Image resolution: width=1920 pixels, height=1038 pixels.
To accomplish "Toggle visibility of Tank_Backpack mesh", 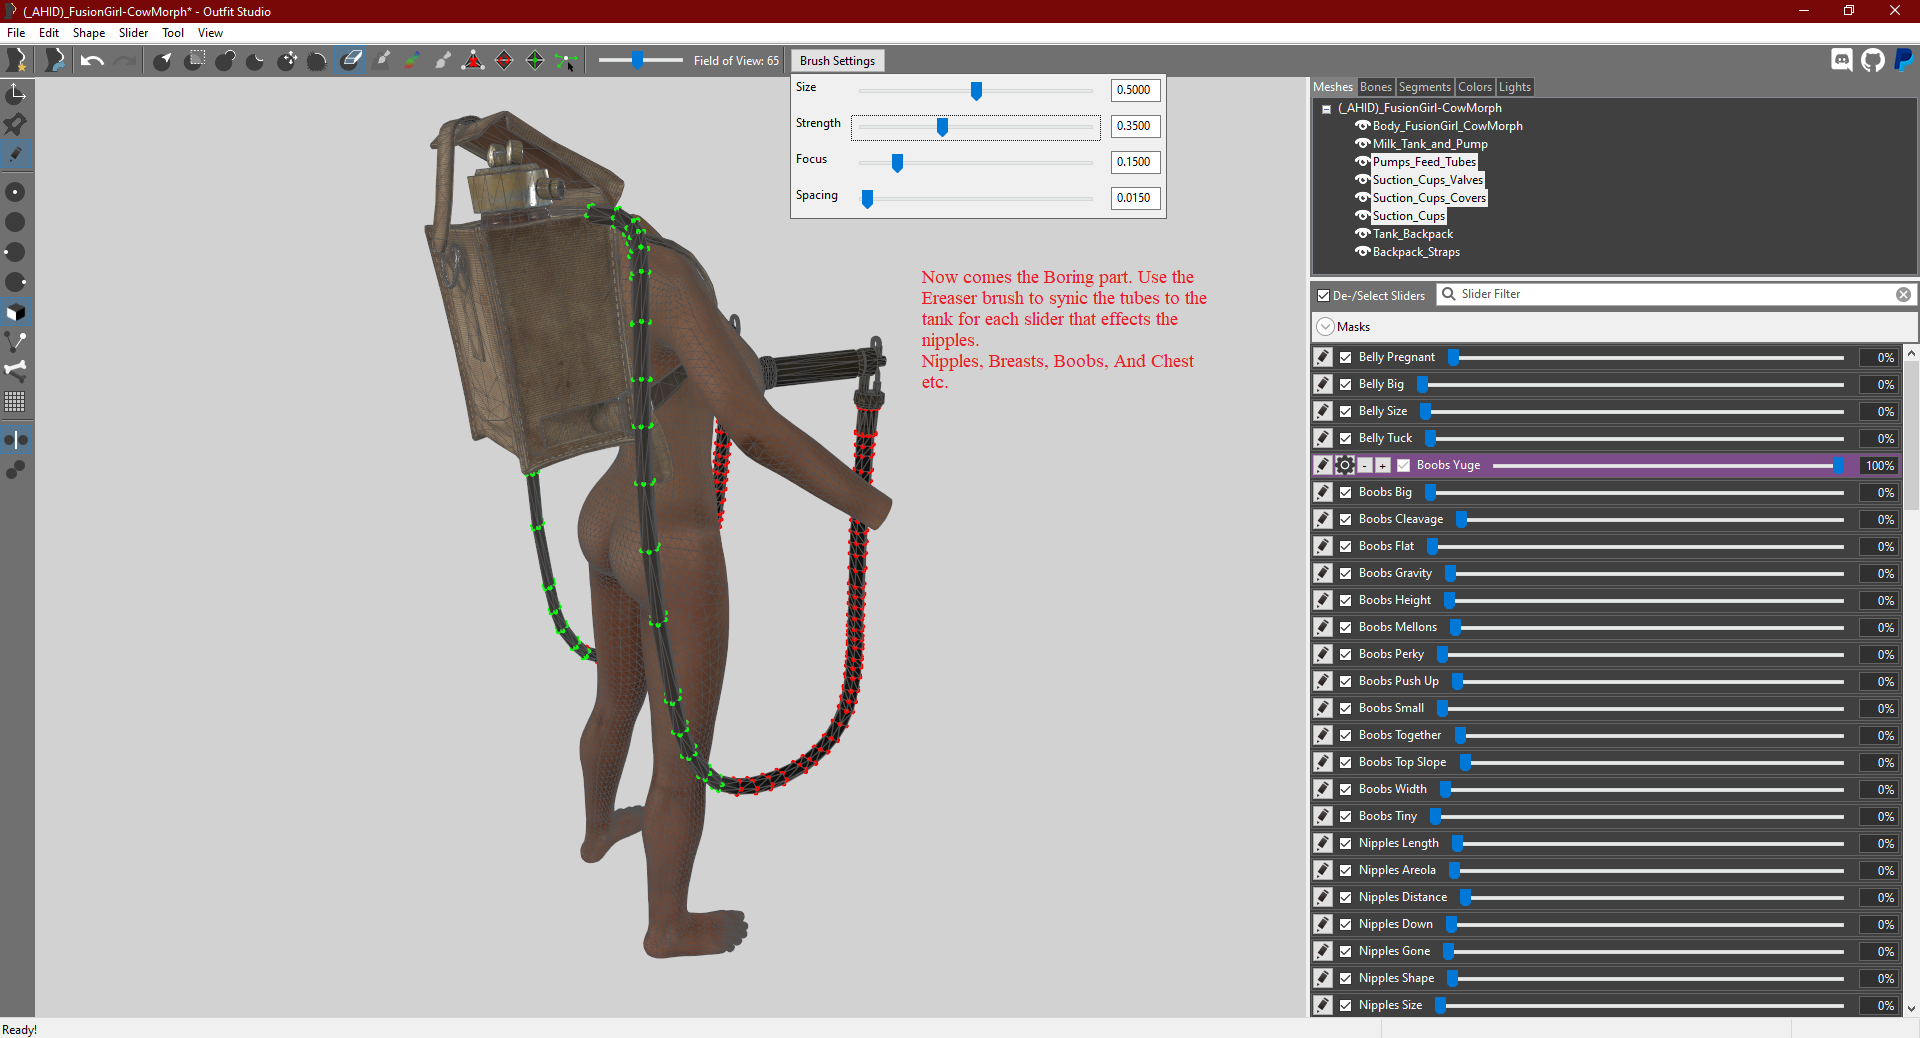I will [x=1362, y=234].
